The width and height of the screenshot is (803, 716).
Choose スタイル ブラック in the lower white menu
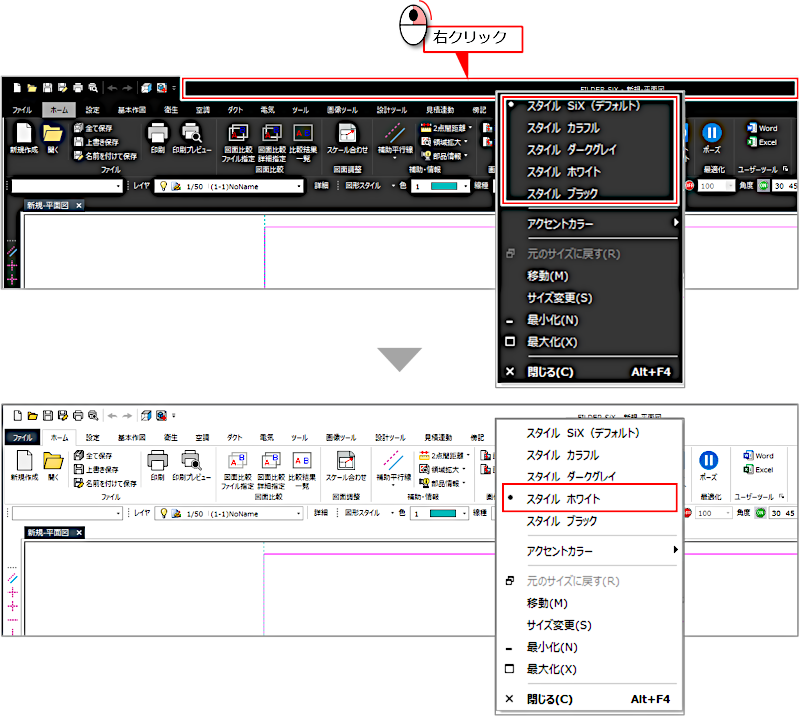(x=562, y=521)
